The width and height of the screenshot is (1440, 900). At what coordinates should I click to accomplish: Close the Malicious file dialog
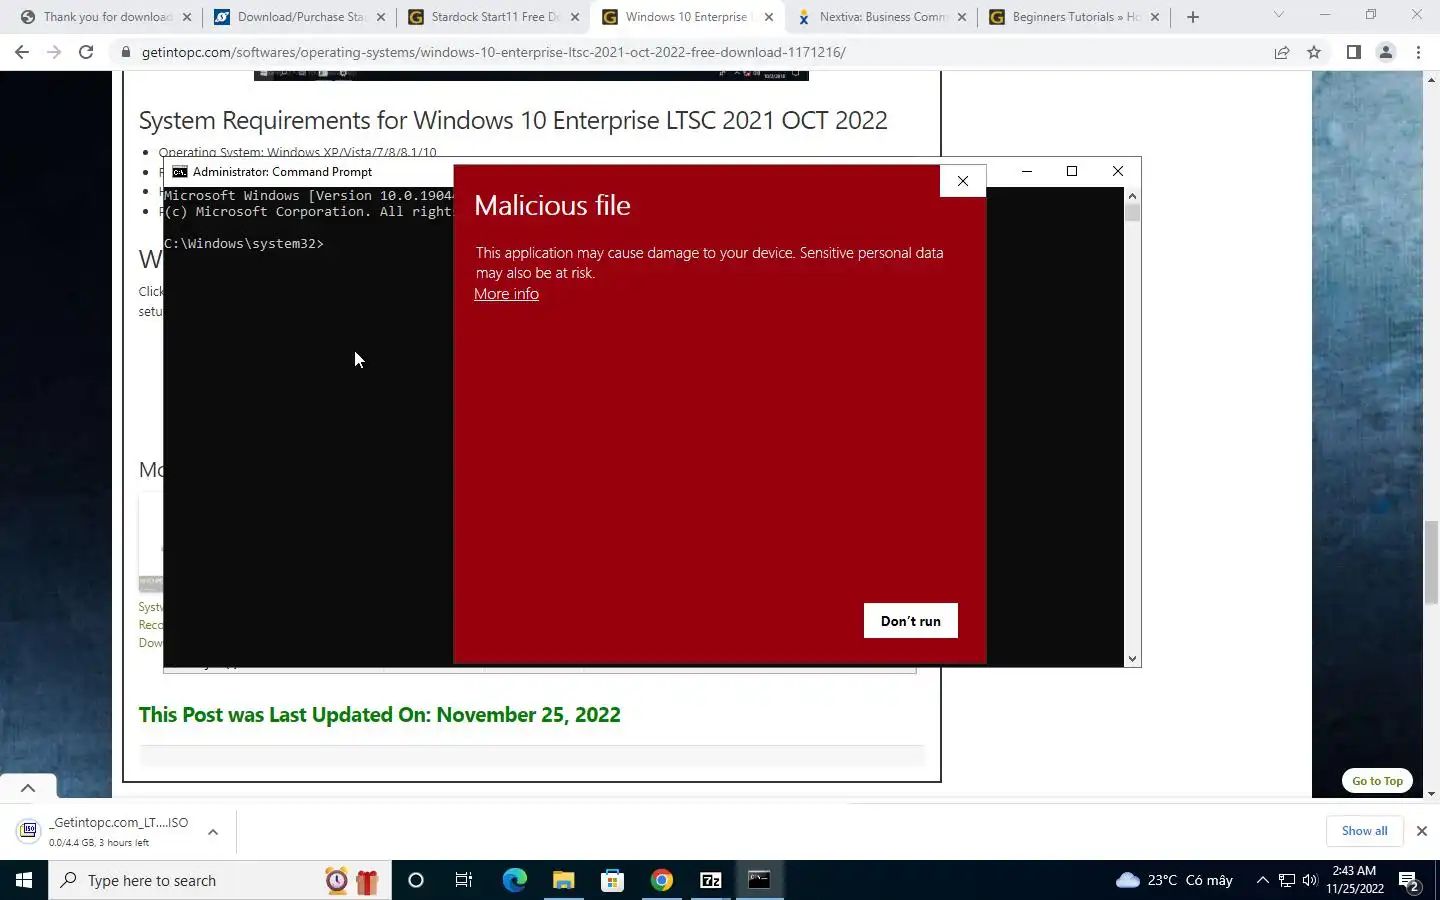click(x=963, y=181)
